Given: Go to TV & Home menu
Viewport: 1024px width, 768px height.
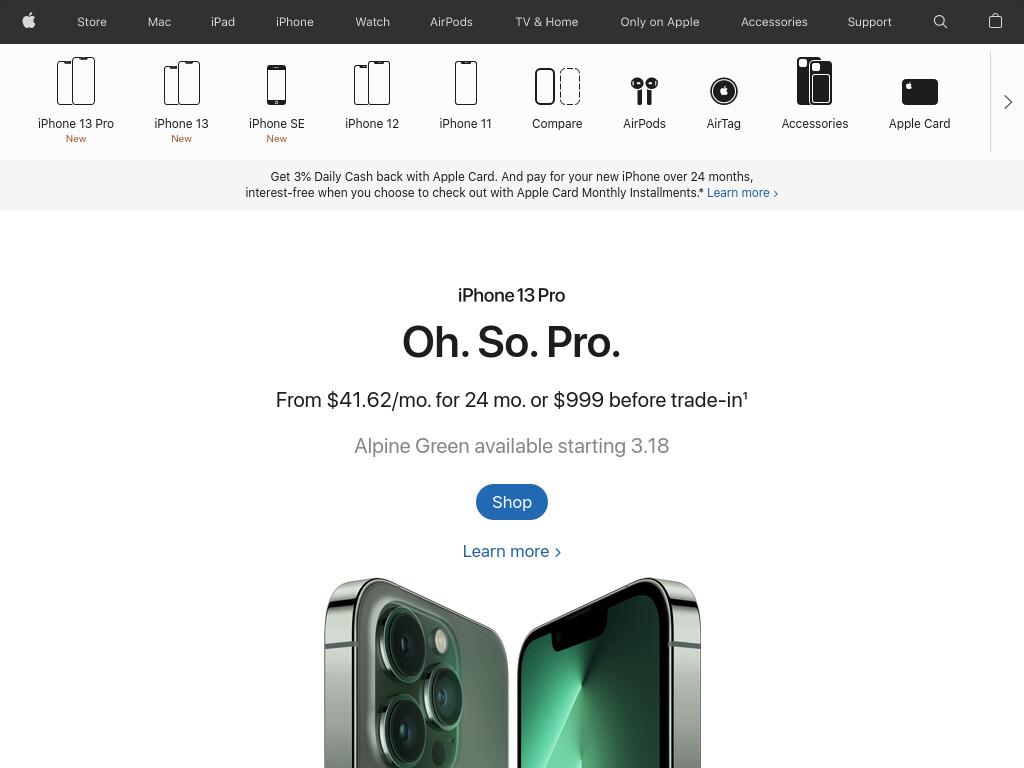Looking at the screenshot, I should click(547, 22).
